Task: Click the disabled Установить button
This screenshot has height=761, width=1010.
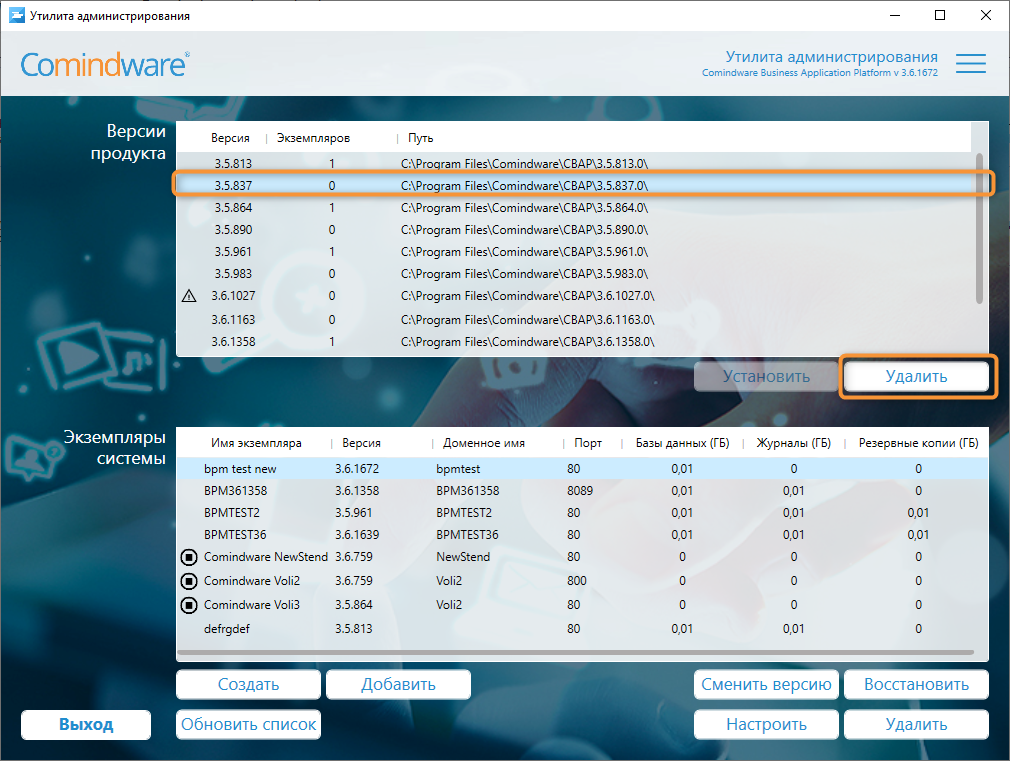Action: click(x=766, y=376)
